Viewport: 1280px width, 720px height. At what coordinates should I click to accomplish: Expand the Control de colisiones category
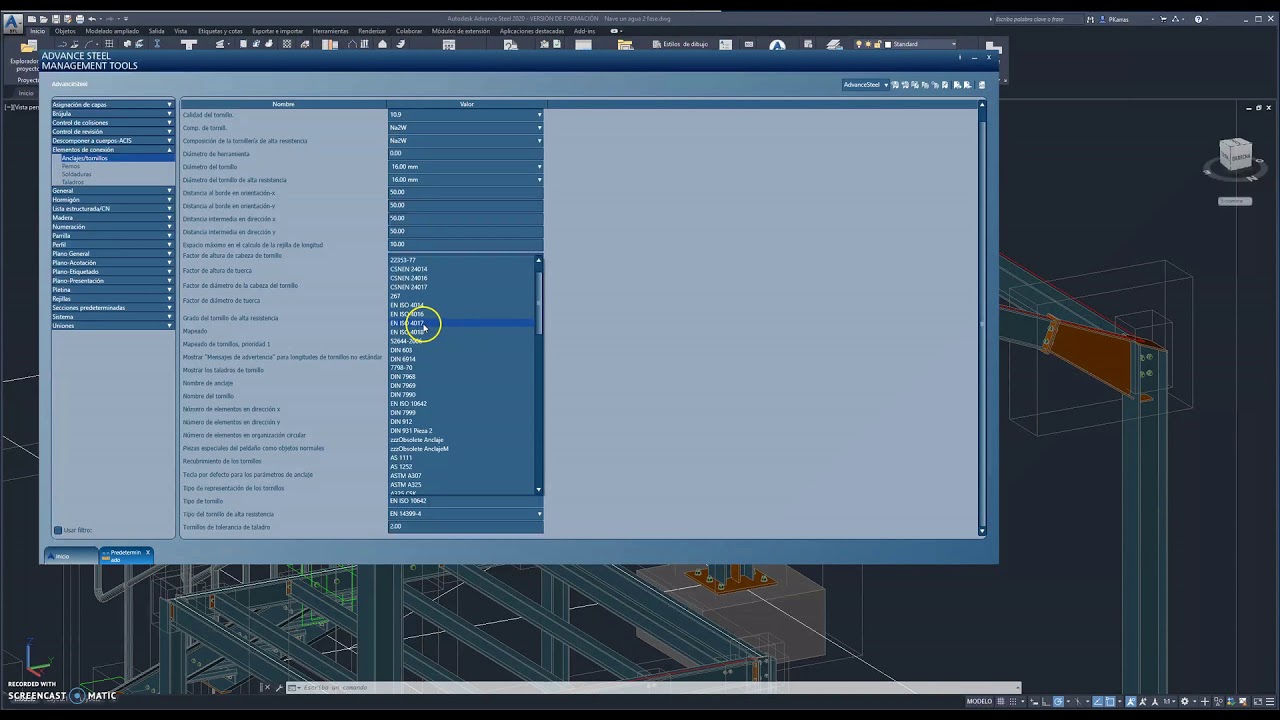[x=112, y=123]
